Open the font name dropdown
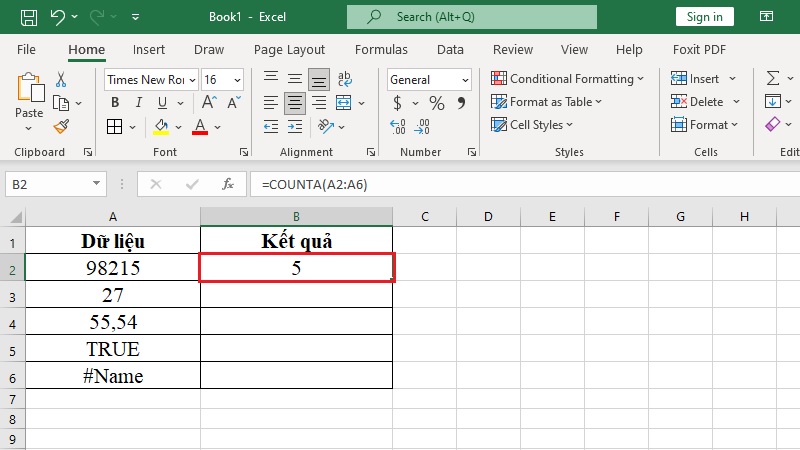This screenshot has height=450, width=800. tap(192, 80)
